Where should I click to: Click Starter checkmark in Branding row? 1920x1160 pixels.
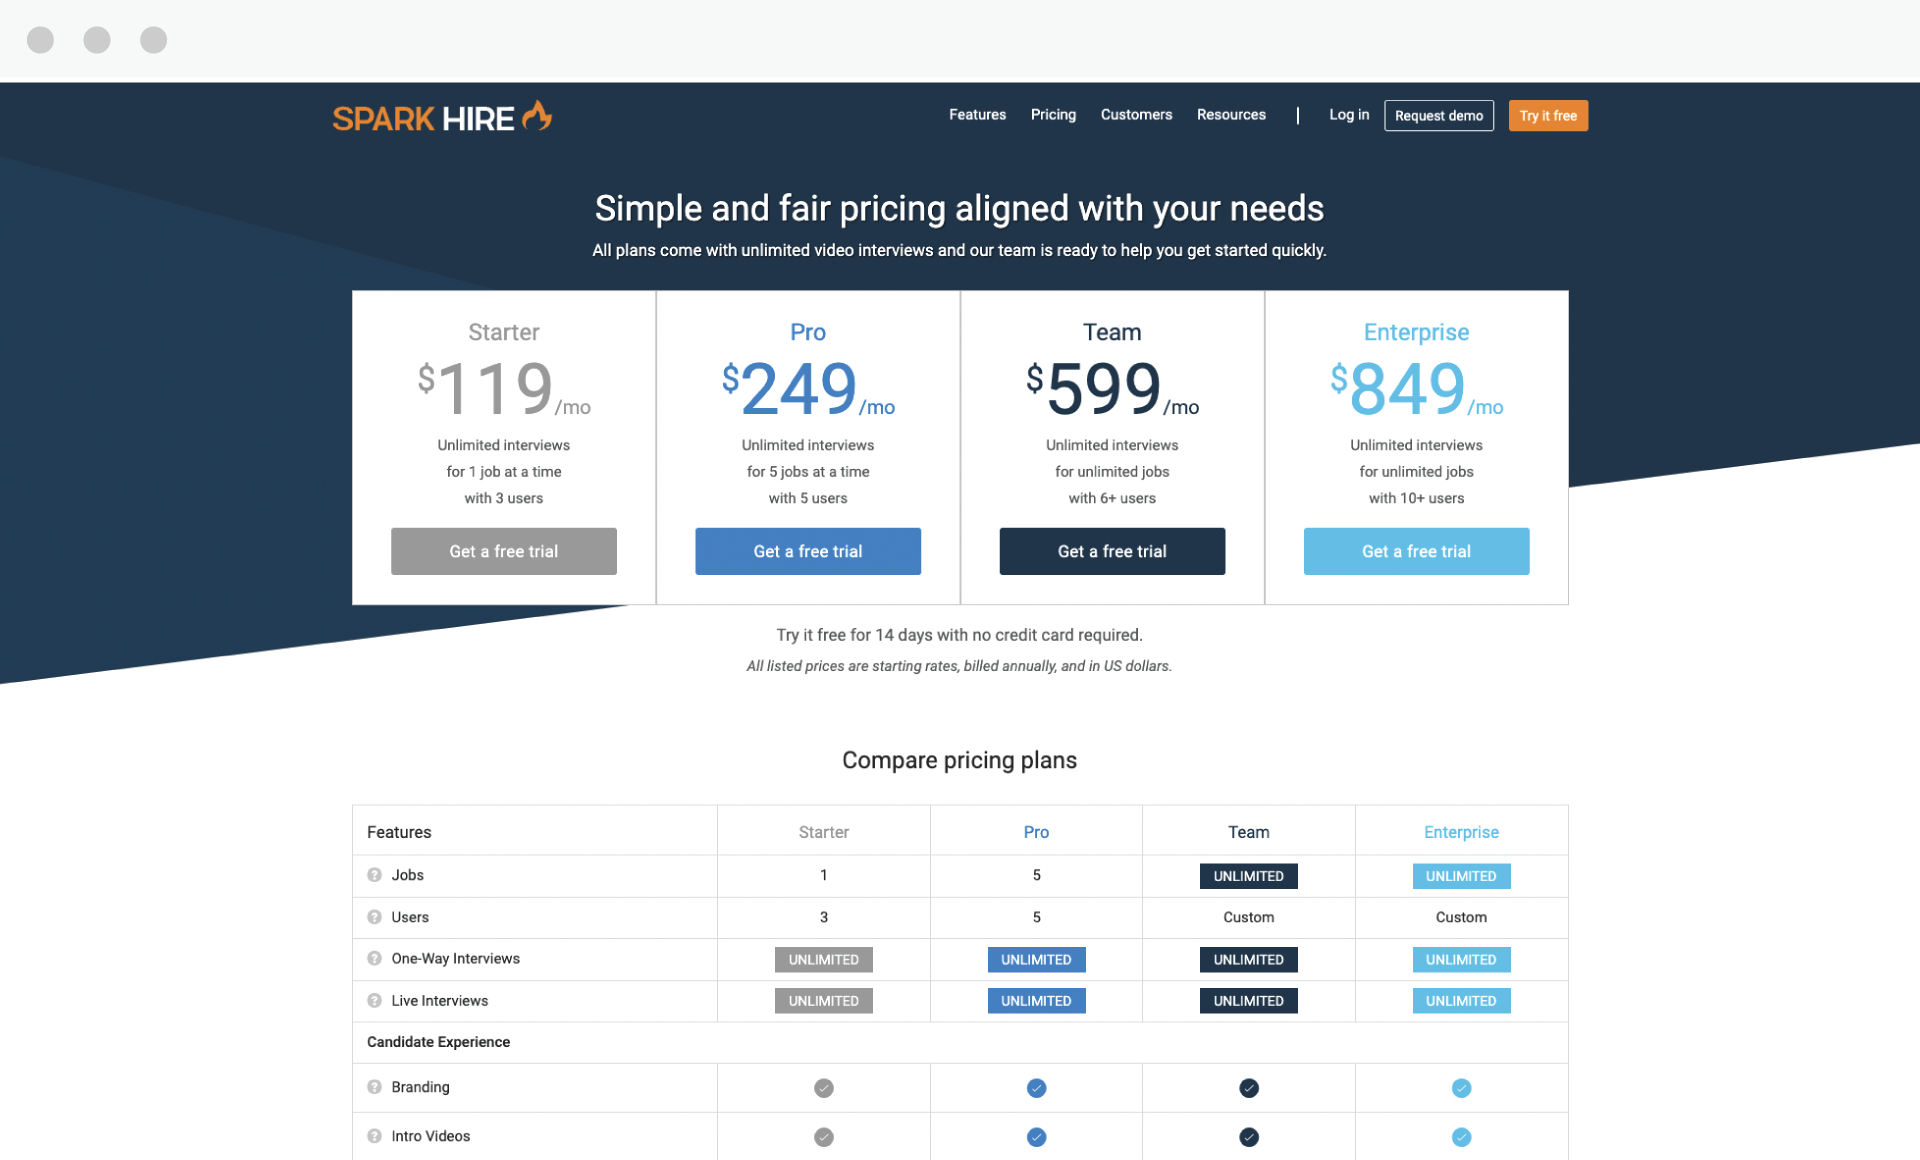coord(824,1088)
